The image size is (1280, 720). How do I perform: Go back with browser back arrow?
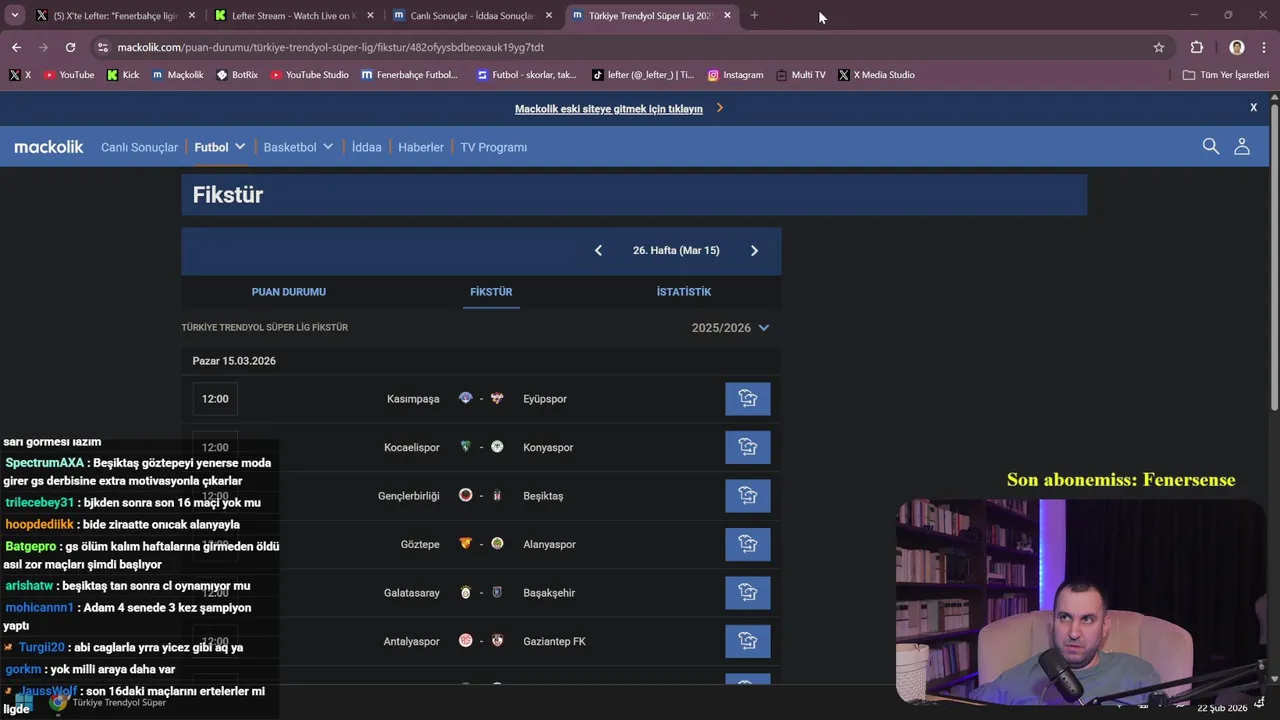tap(16, 47)
